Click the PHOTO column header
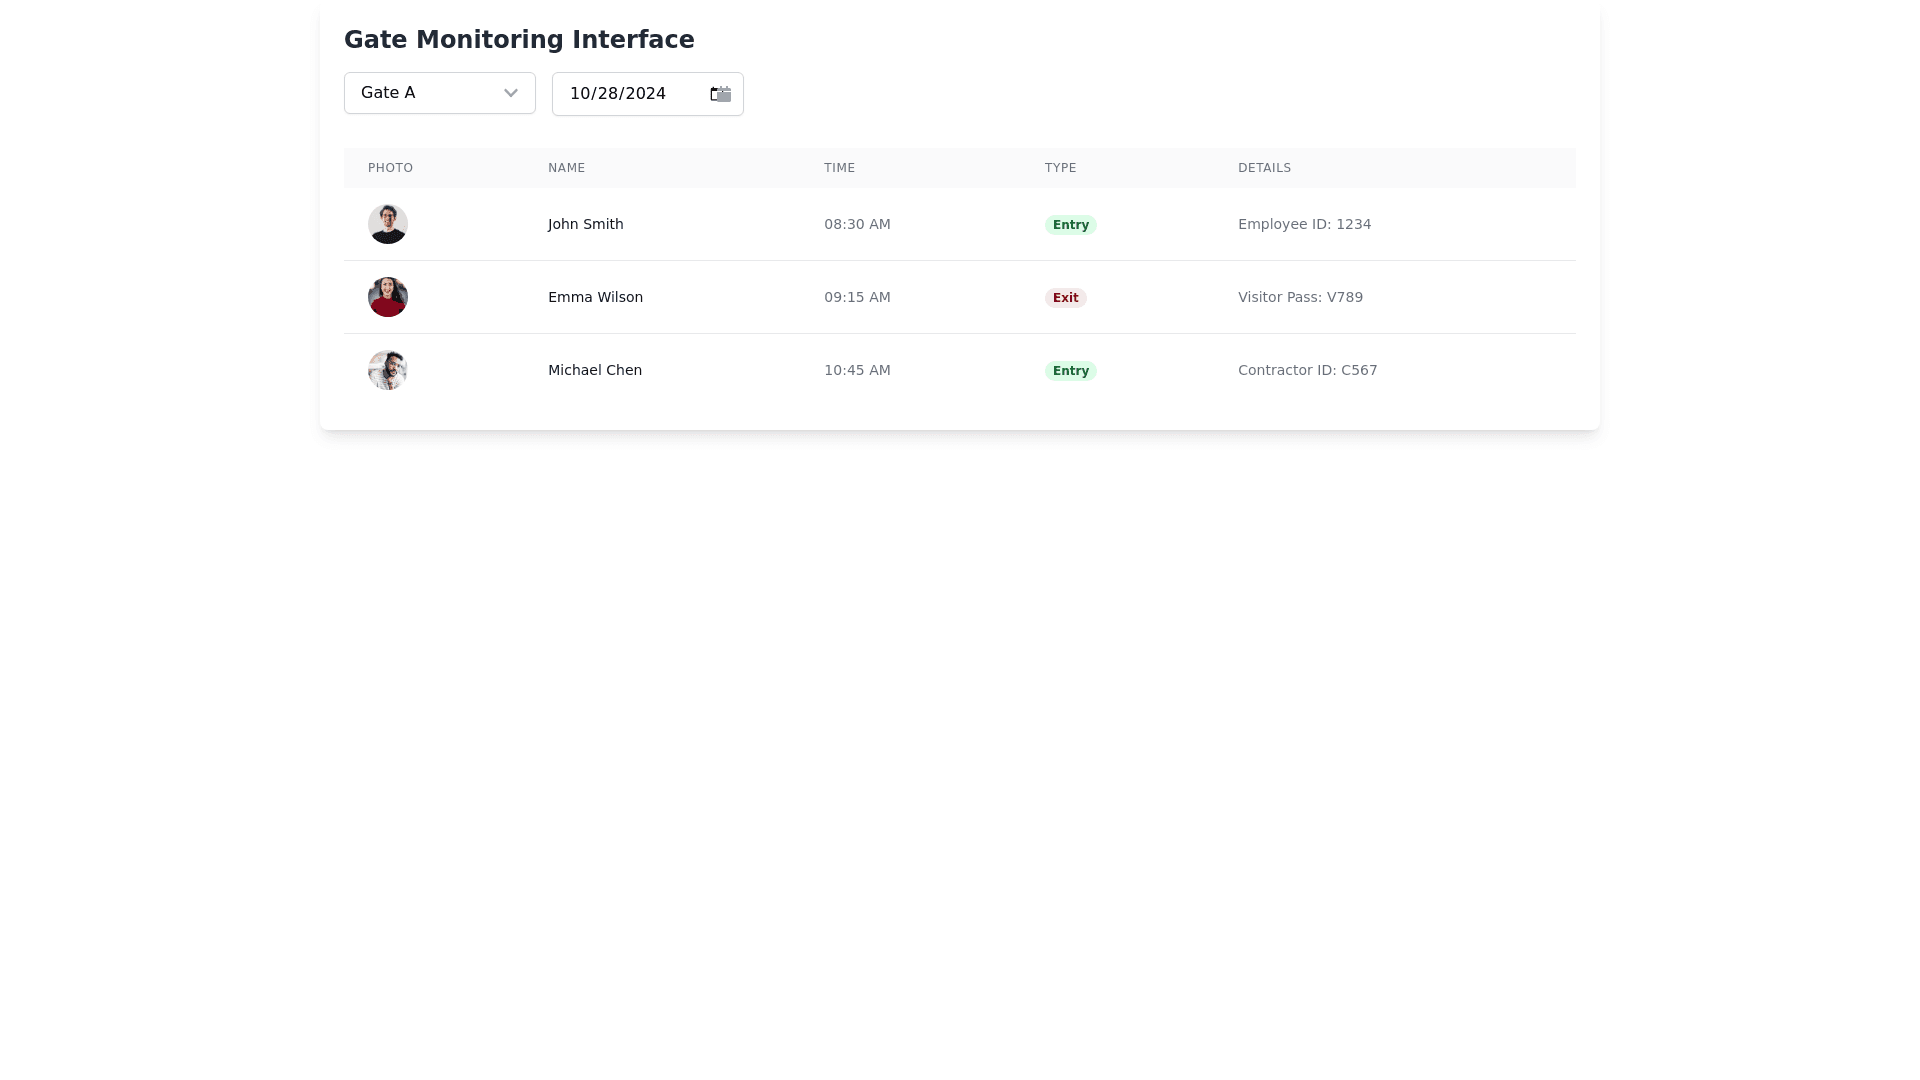1920x1080 pixels. point(390,168)
